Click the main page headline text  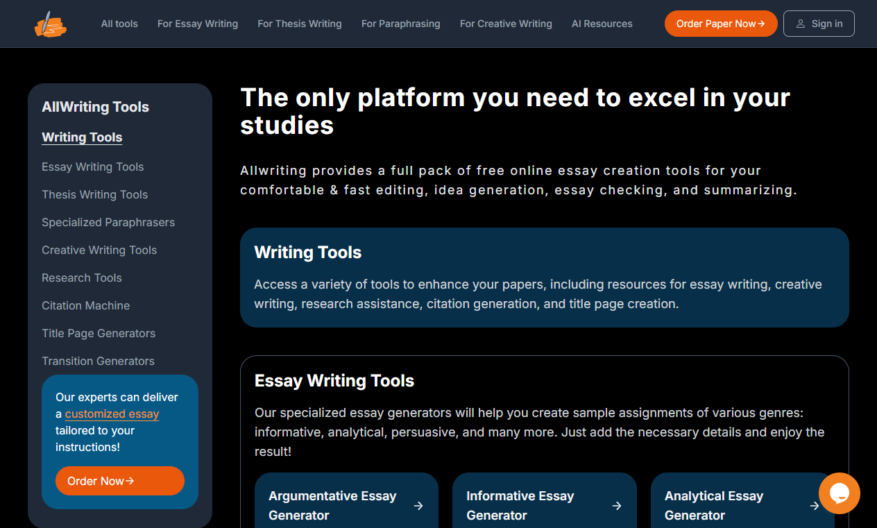pyautogui.click(x=515, y=111)
